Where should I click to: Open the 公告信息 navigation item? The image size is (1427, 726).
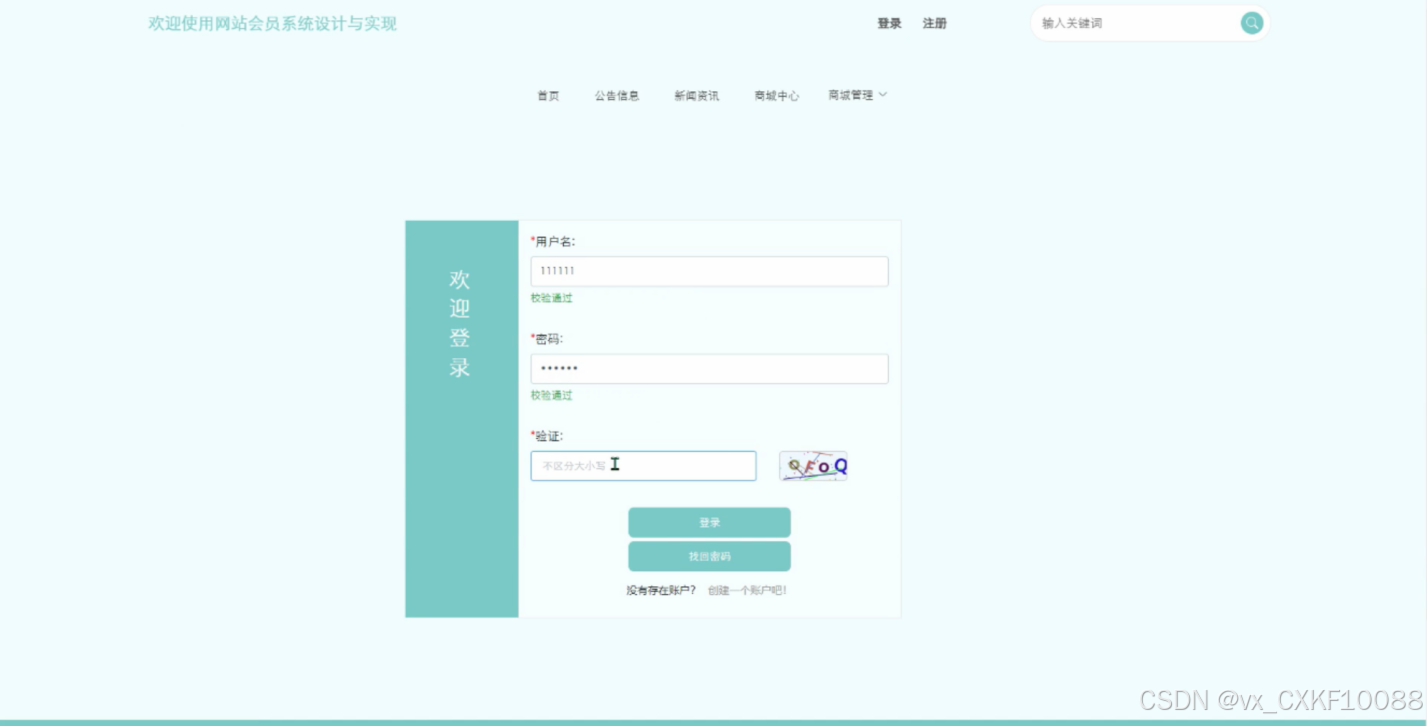coord(617,96)
